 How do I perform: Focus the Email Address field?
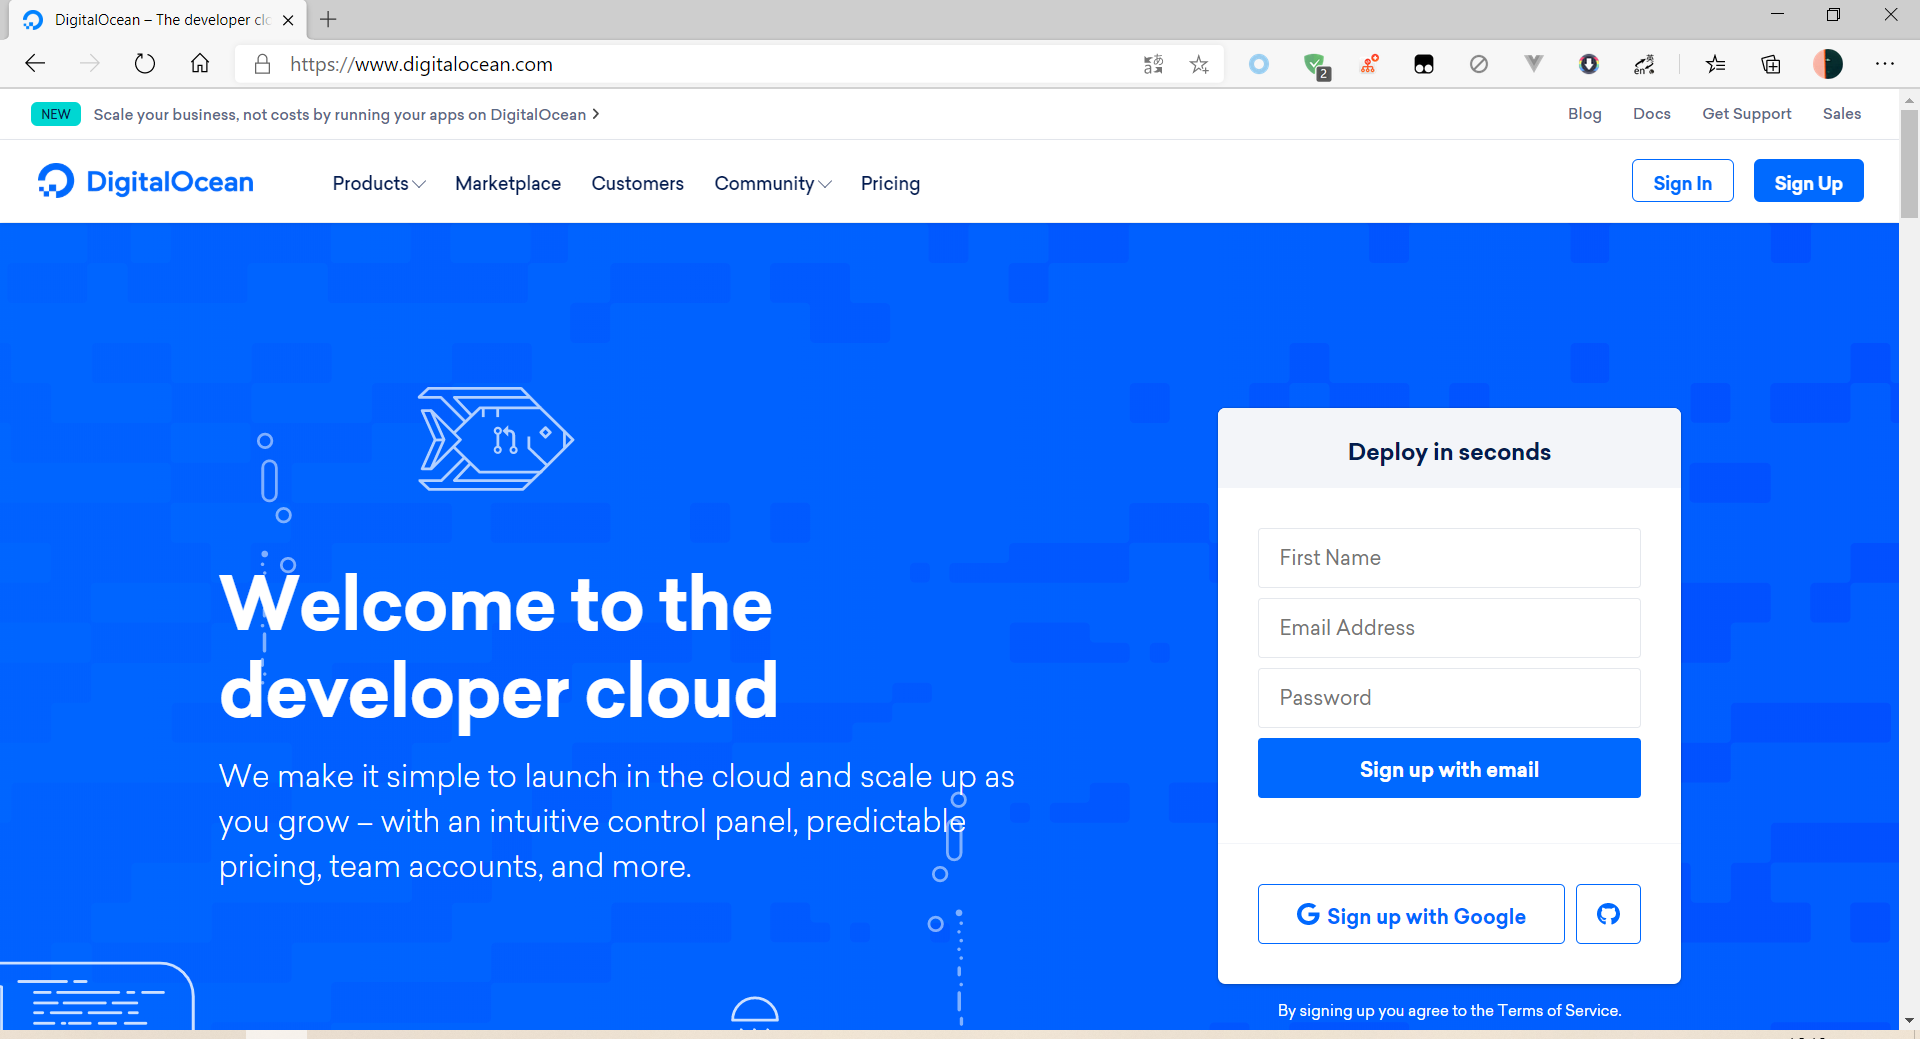tap(1449, 628)
